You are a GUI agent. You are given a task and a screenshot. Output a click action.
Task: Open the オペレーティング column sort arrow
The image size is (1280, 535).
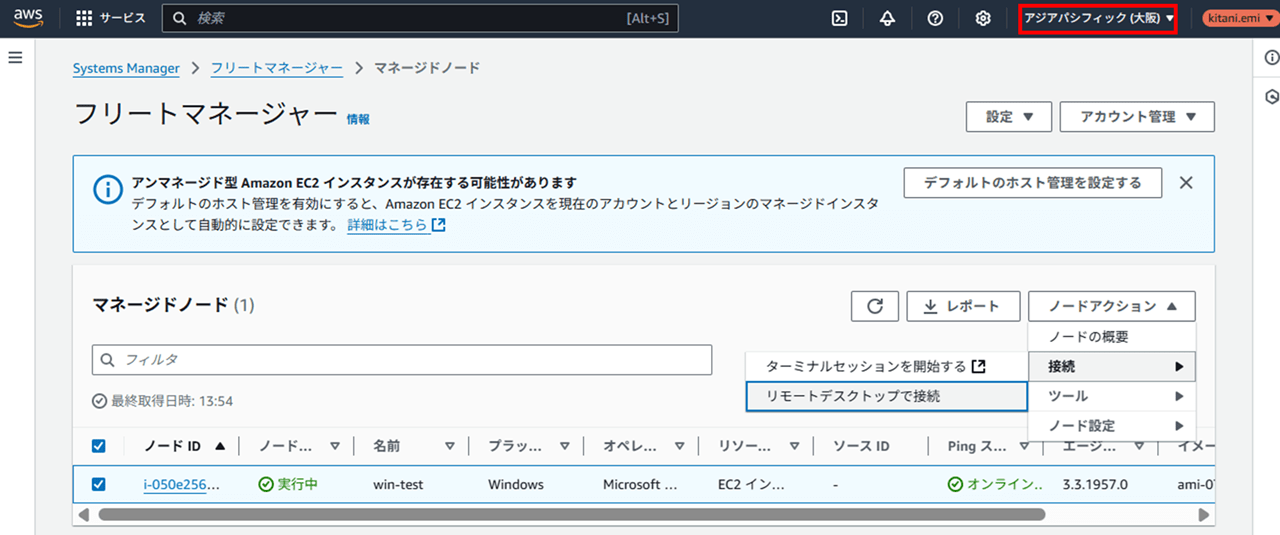coord(680,446)
